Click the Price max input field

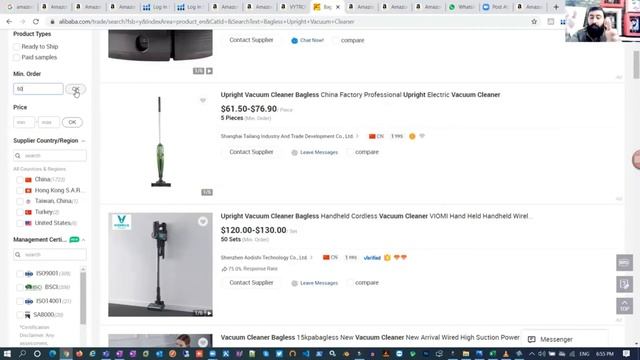click(x=49, y=122)
